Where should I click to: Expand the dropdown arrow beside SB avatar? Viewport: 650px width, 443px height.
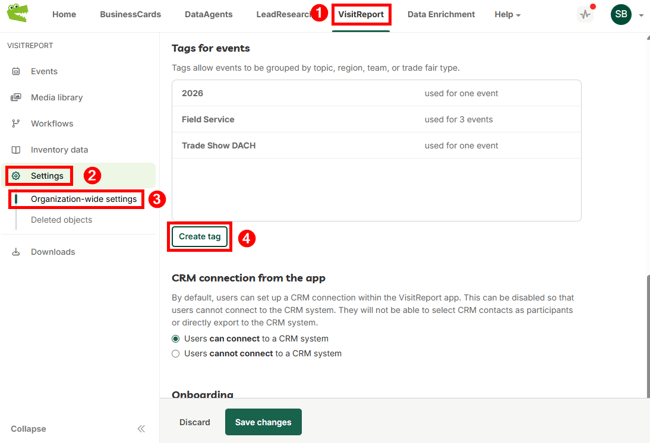641,15
